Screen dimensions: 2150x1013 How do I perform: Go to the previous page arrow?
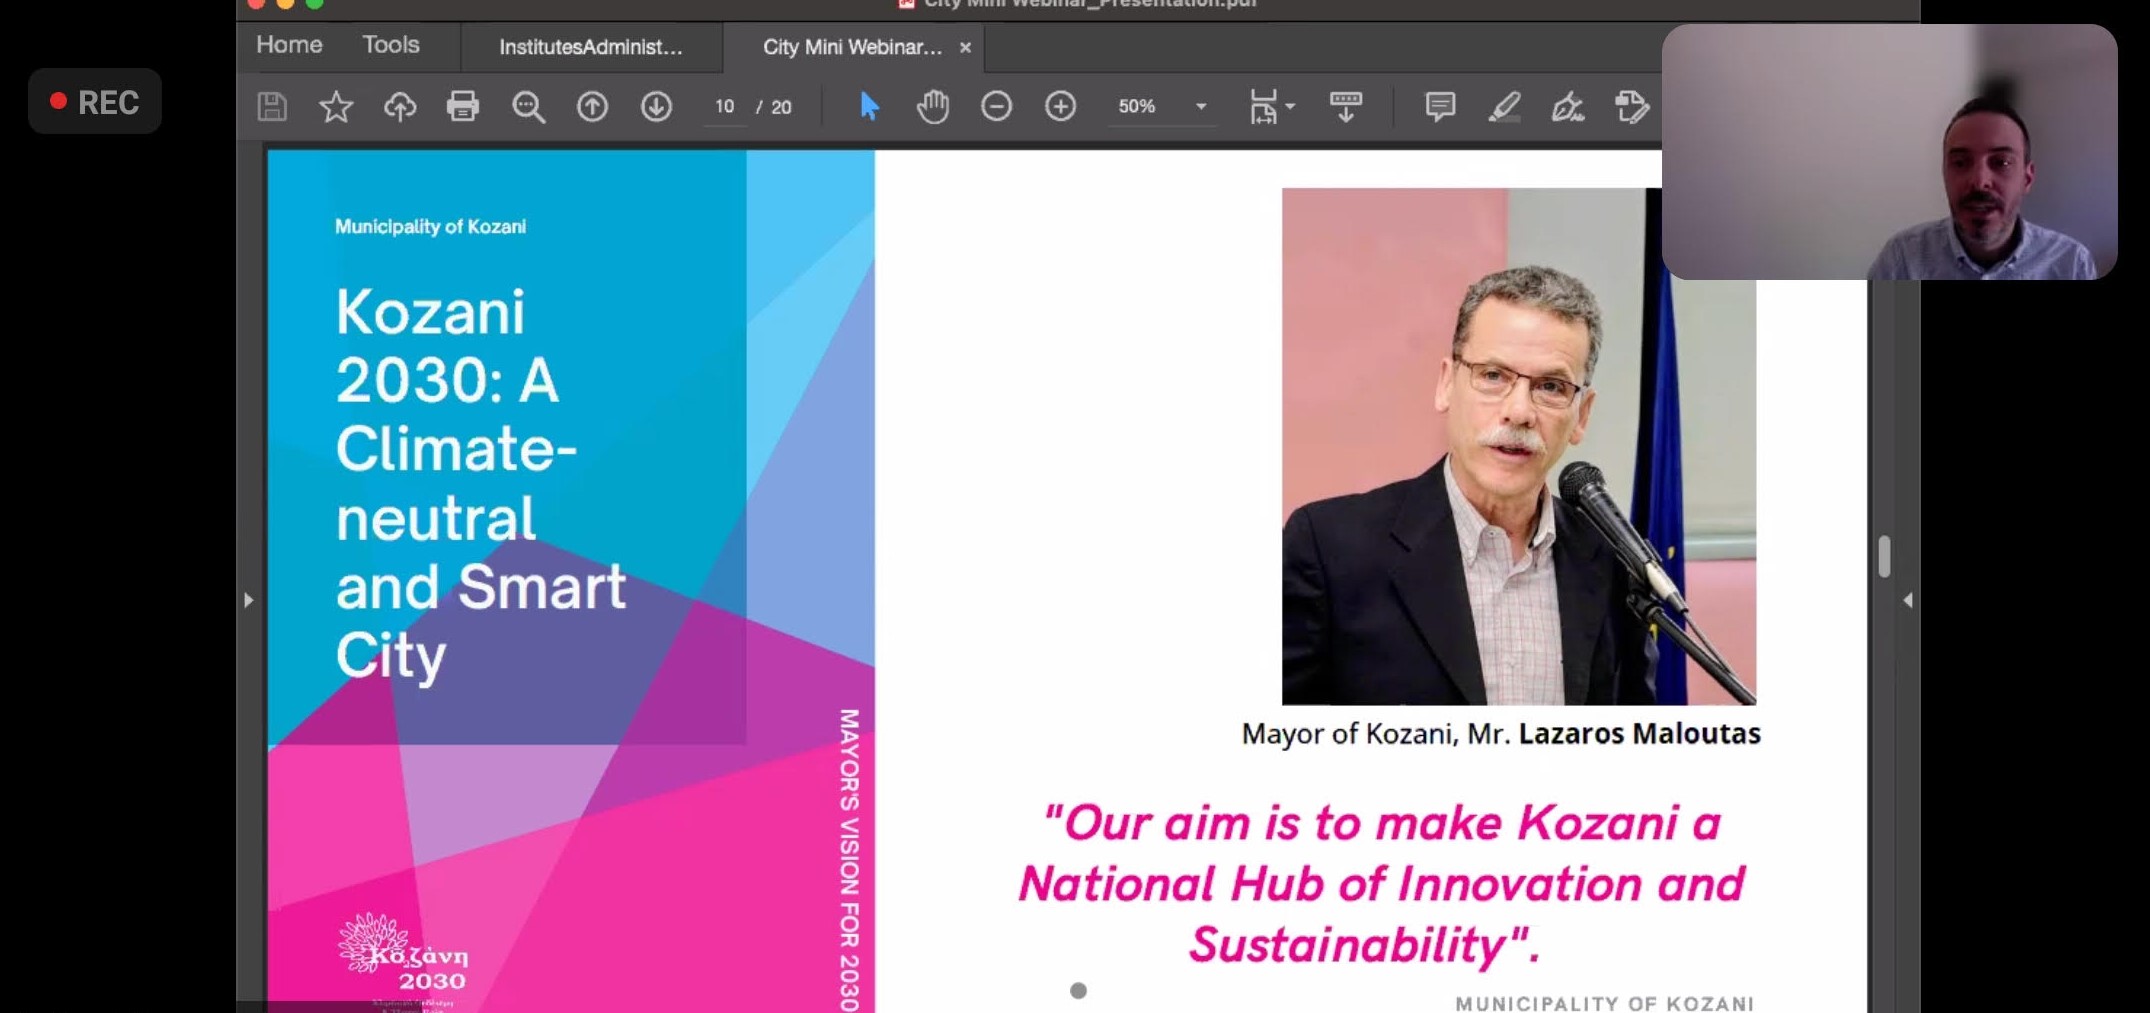click(x=592, y=106)
